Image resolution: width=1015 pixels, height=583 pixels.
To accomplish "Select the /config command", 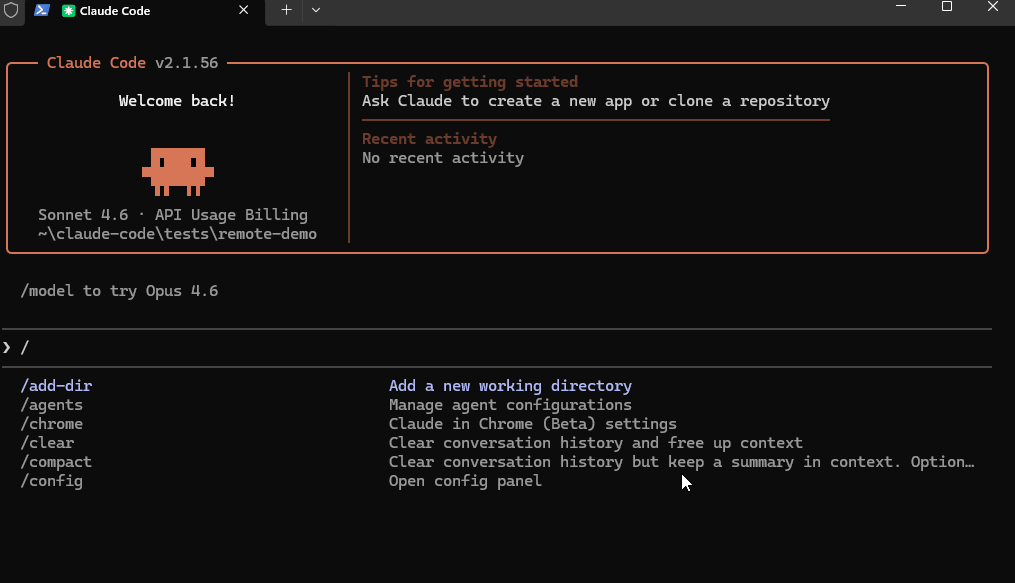I will [52, 481].
